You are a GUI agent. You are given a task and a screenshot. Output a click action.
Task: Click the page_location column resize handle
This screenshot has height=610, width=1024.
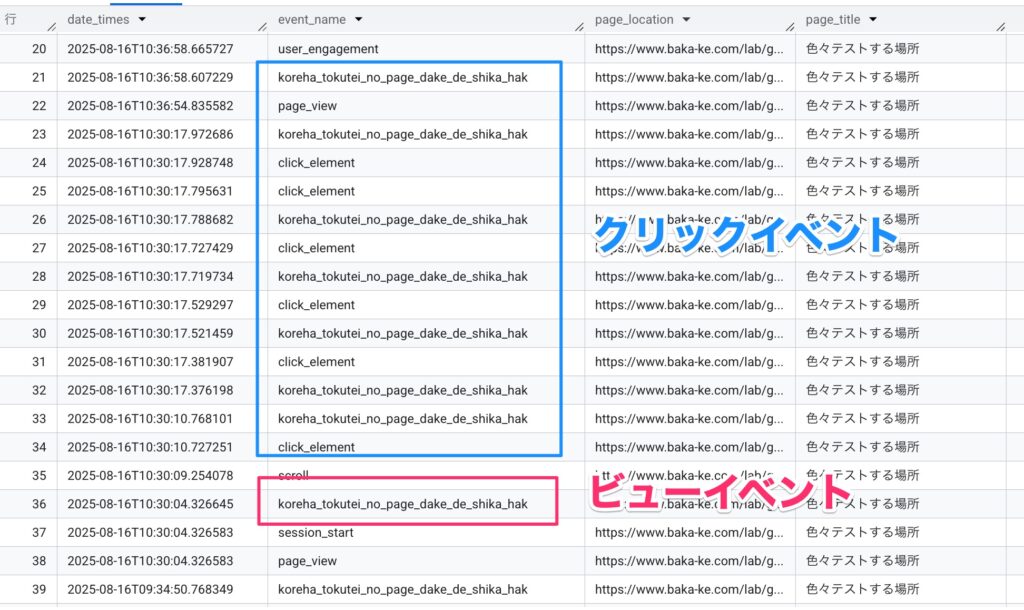coord(789,26)
